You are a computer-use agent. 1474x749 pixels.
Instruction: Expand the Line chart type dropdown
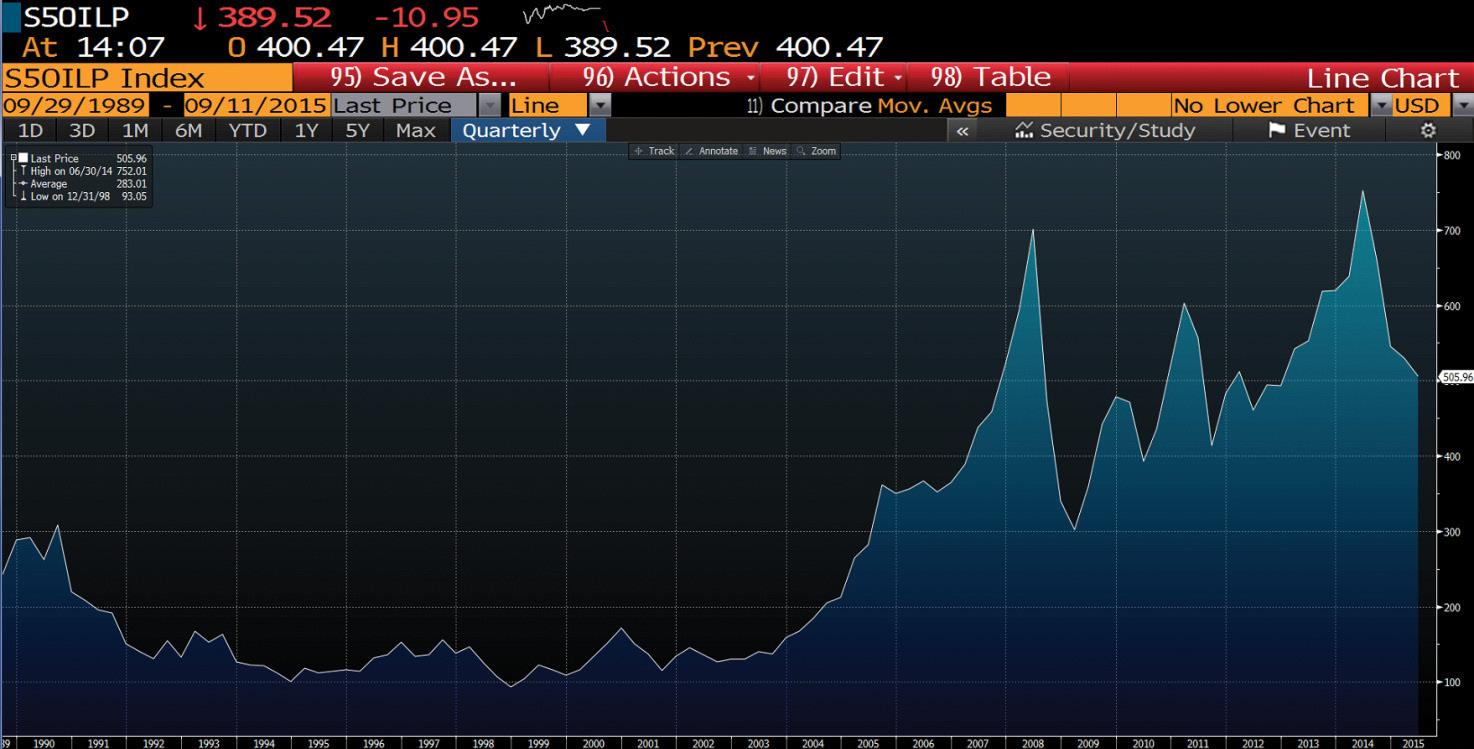tap(598, 105)
